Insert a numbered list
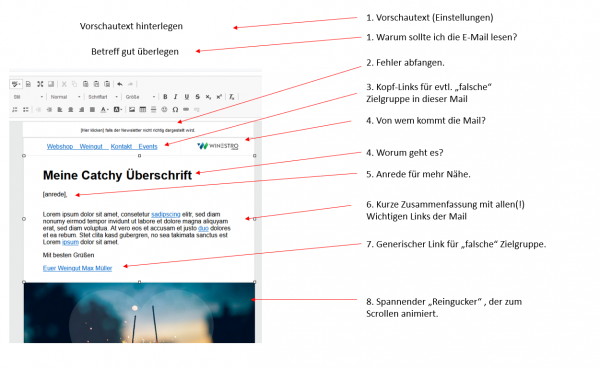Image resolution: width=600 pixels, height=368 pixels. click(x=15, y=109)
